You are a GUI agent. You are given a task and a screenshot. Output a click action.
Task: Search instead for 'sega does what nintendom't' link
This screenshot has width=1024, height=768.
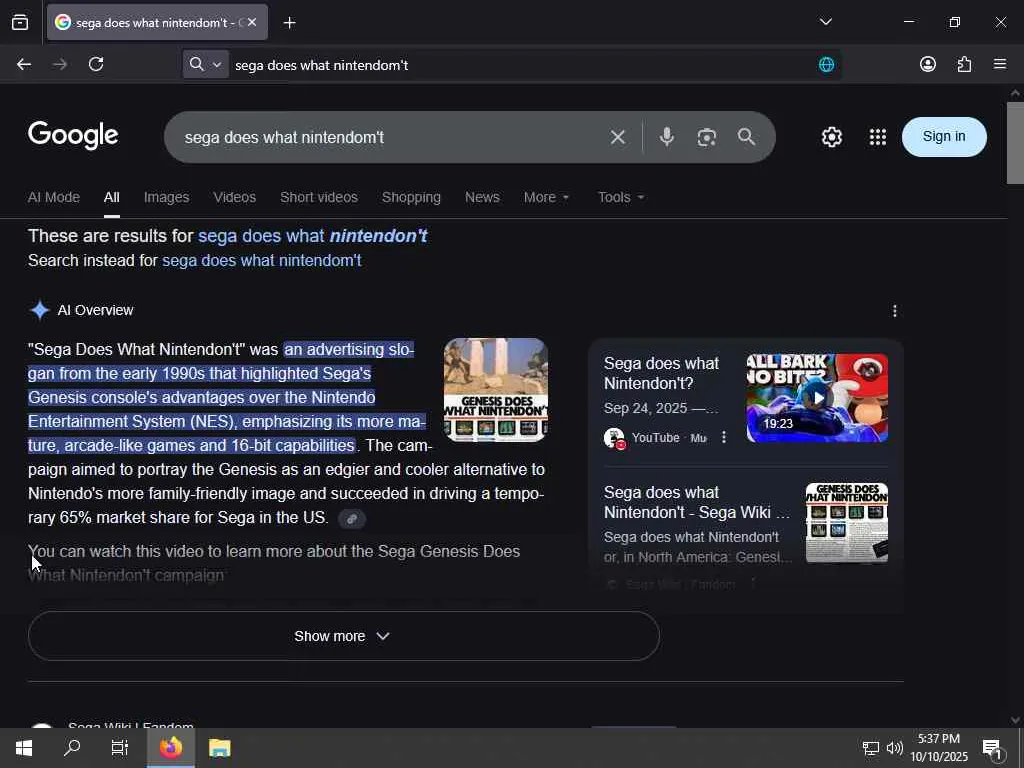[261, 261]
